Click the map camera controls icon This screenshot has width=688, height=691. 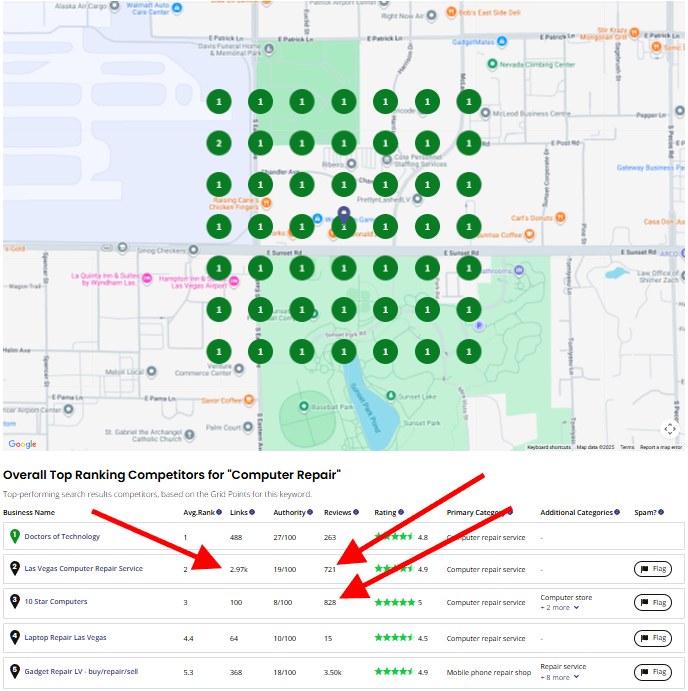(670, 429)
